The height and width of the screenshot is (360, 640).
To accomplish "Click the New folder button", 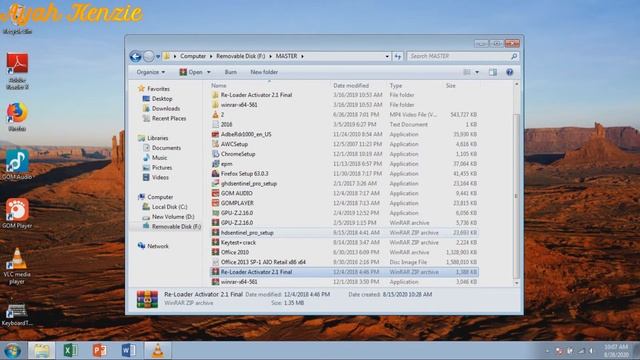I will [x=264, y=72].
